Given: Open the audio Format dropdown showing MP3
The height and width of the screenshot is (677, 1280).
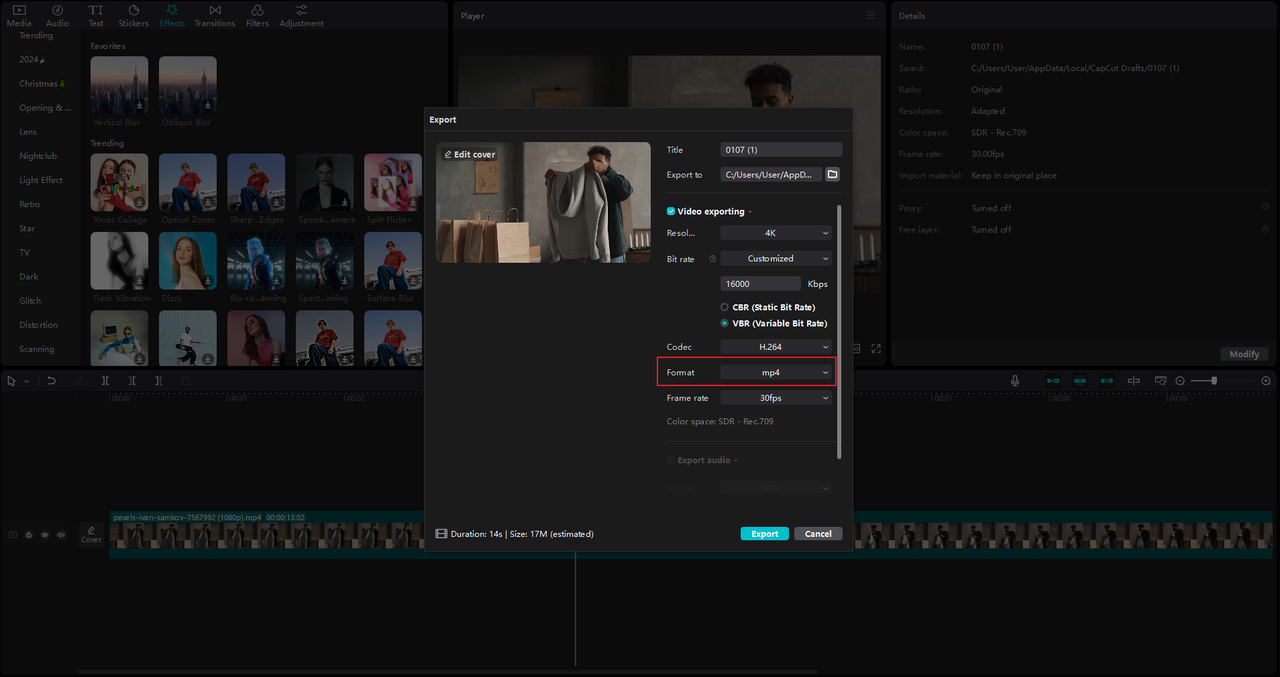Looking at the screenshot, I should [x=777, y=488].
